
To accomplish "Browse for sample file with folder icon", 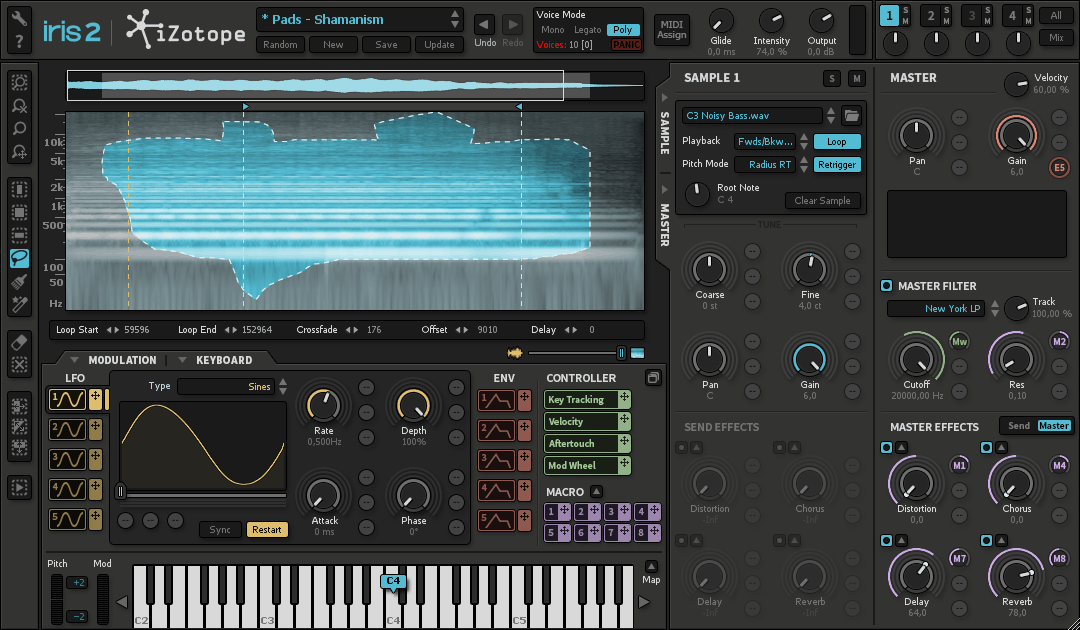I will (x=851, y=115).
